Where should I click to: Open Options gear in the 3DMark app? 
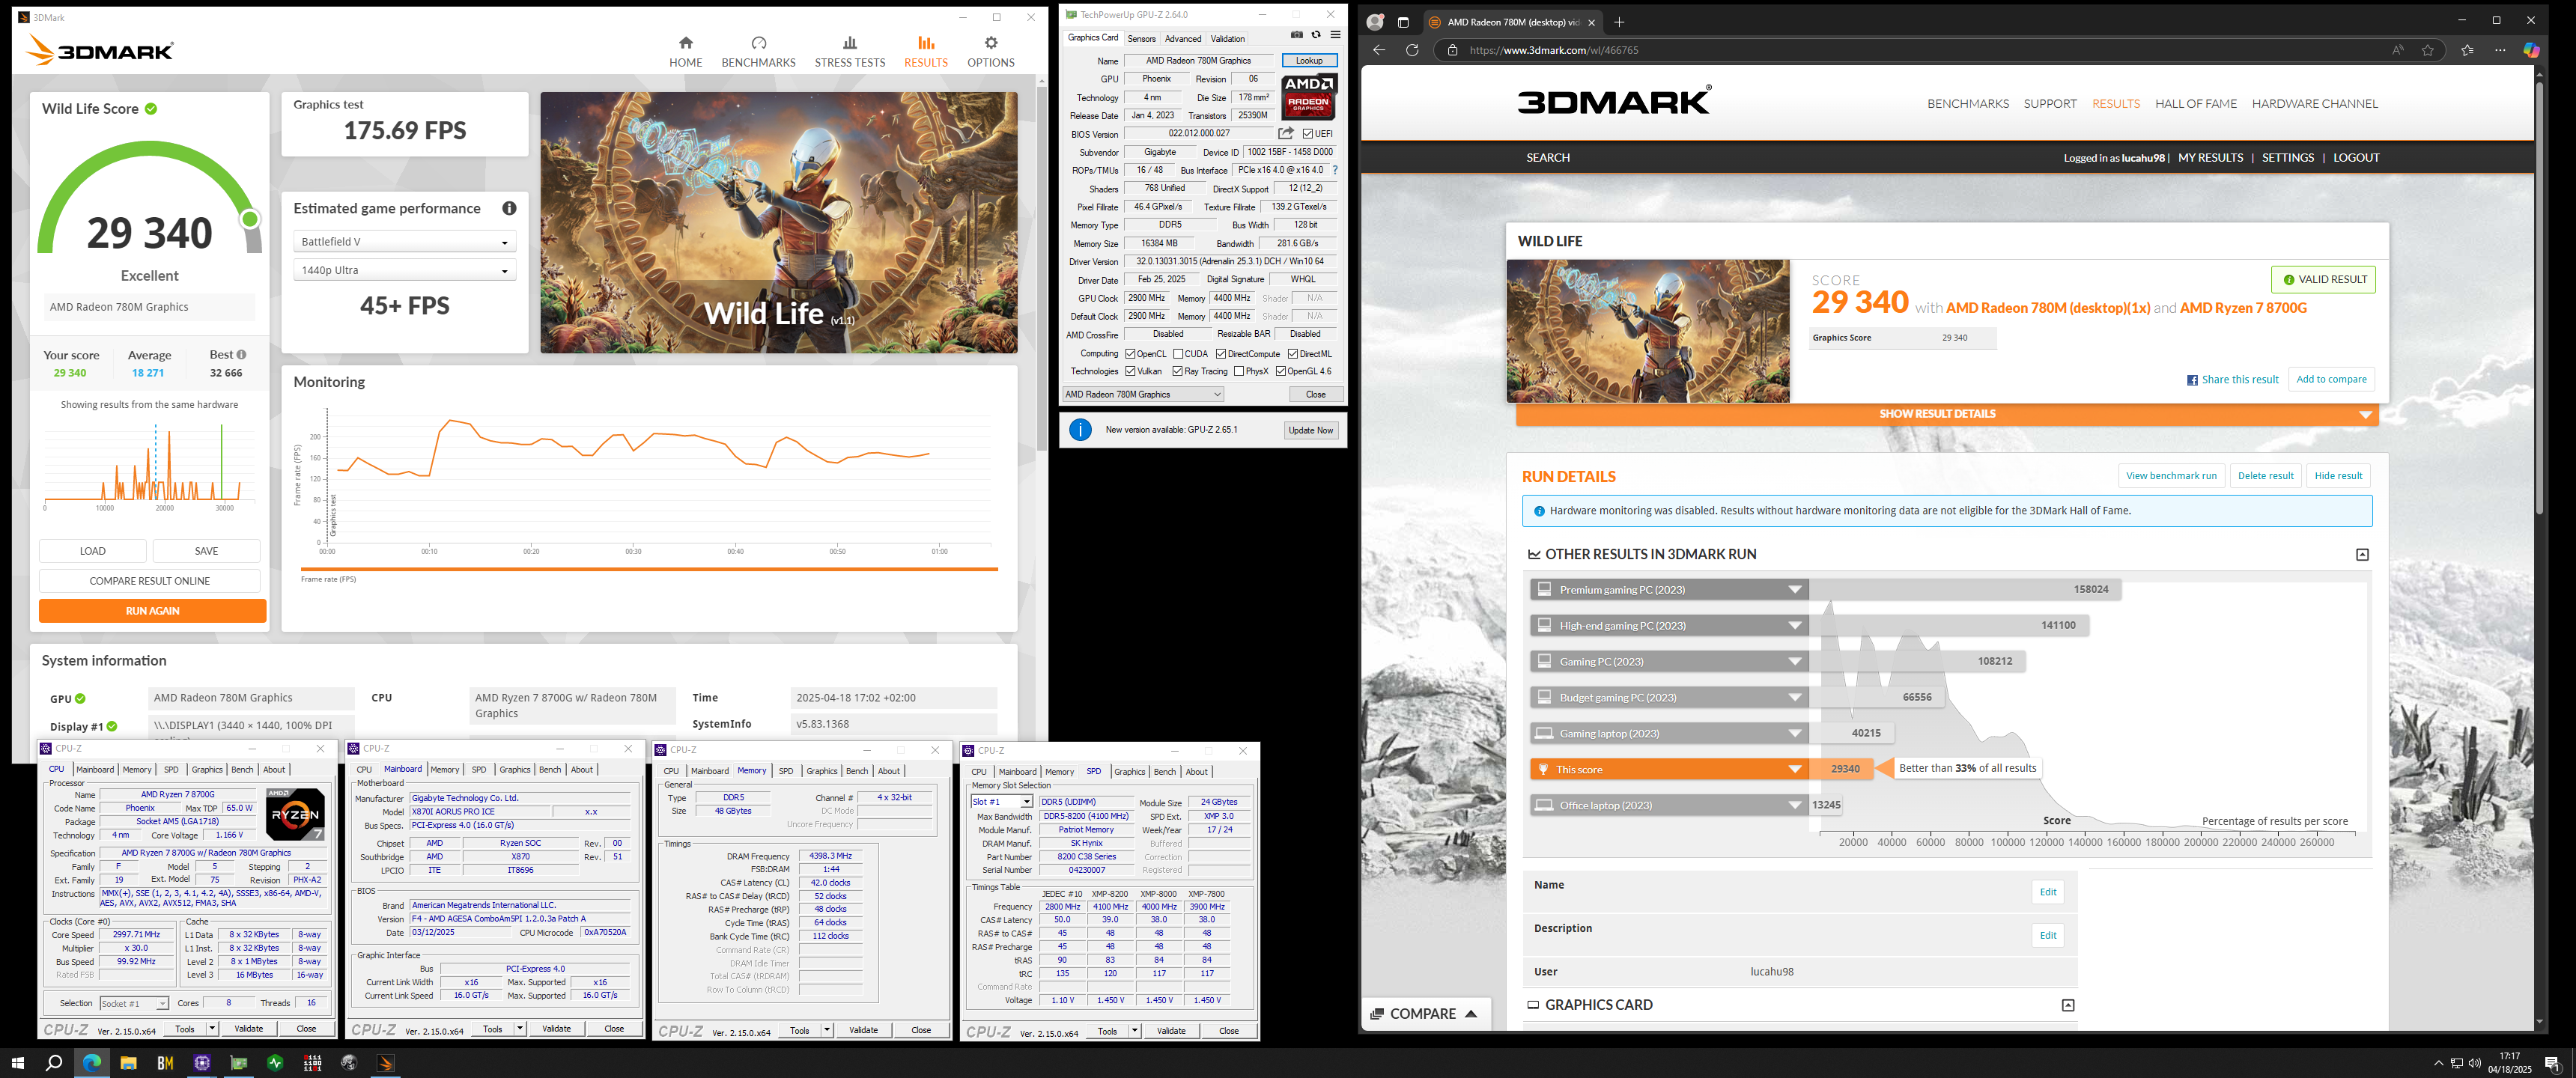[x=990, y=51]
